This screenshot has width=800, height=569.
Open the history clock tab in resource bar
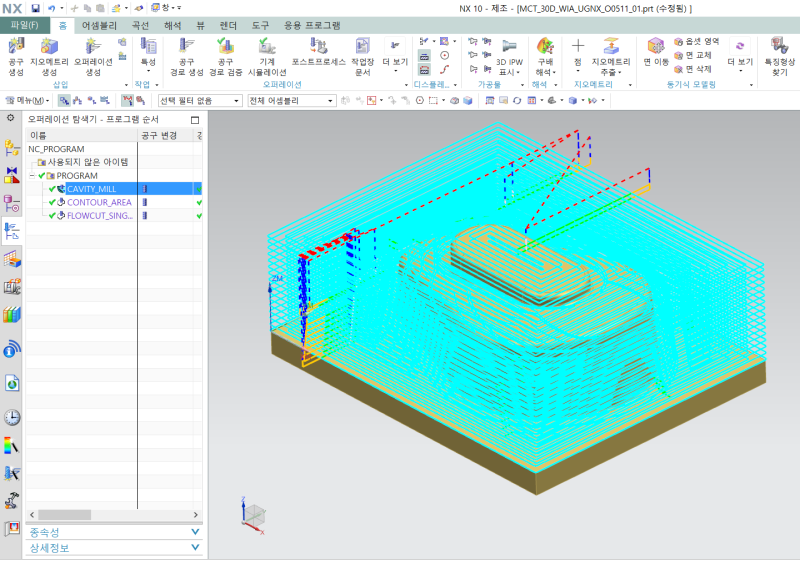coord(12,417)
